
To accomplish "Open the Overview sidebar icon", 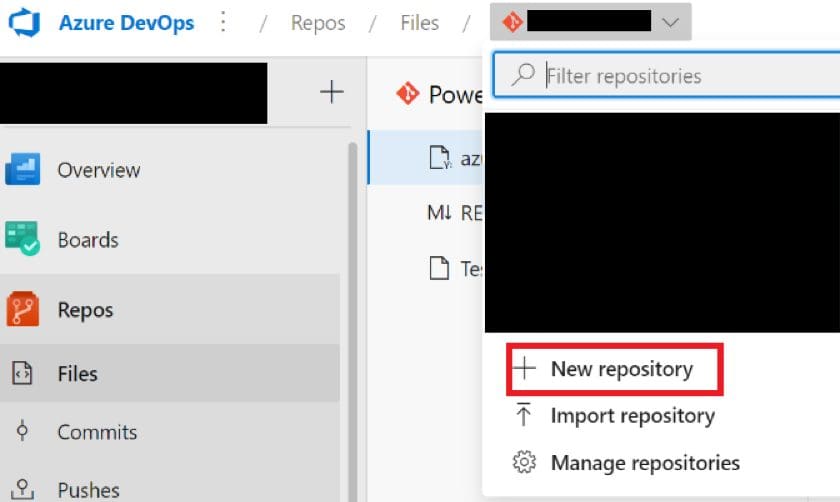I will 22,170.
